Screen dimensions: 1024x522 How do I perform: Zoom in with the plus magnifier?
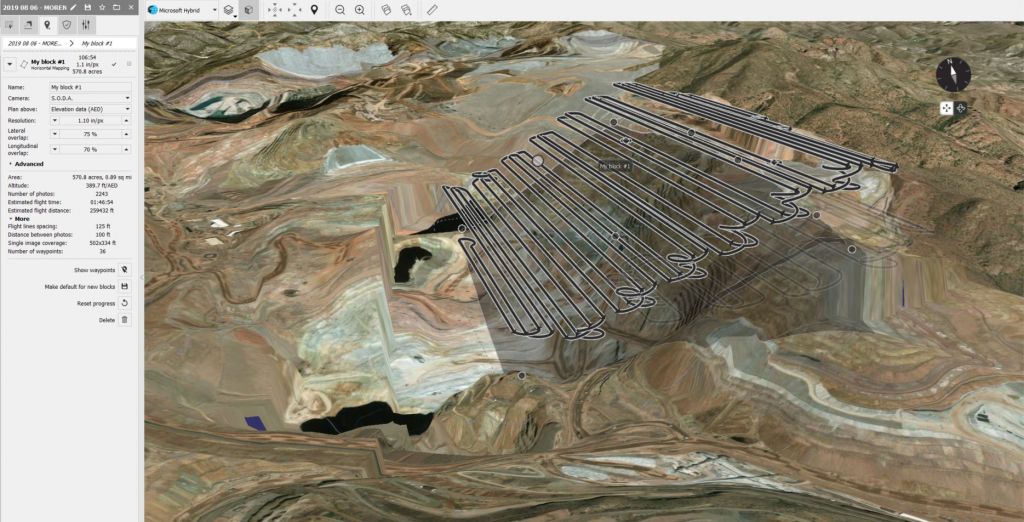[x=360, y=10]
